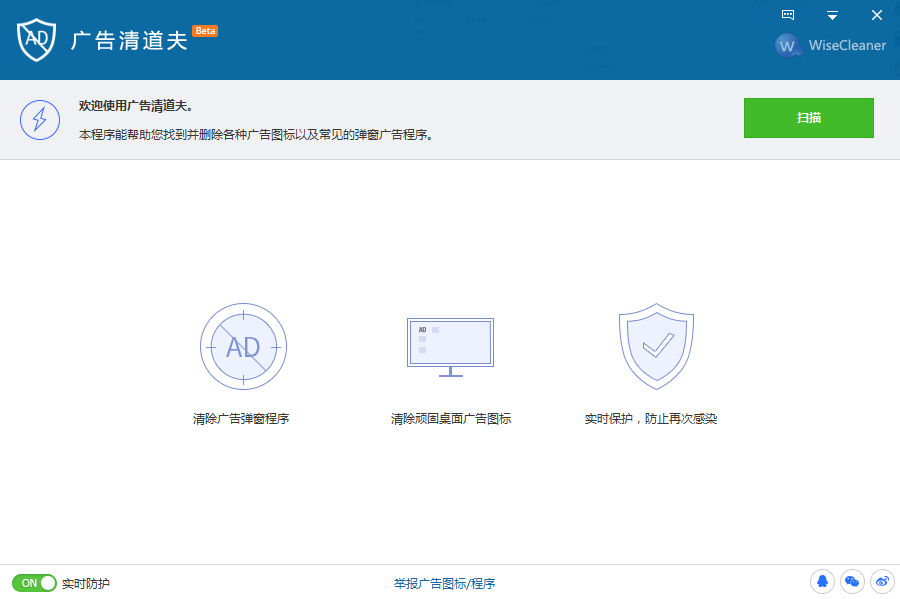
Task: Expand the title bar dropdown menu arrow
Action: coord(832,15)
